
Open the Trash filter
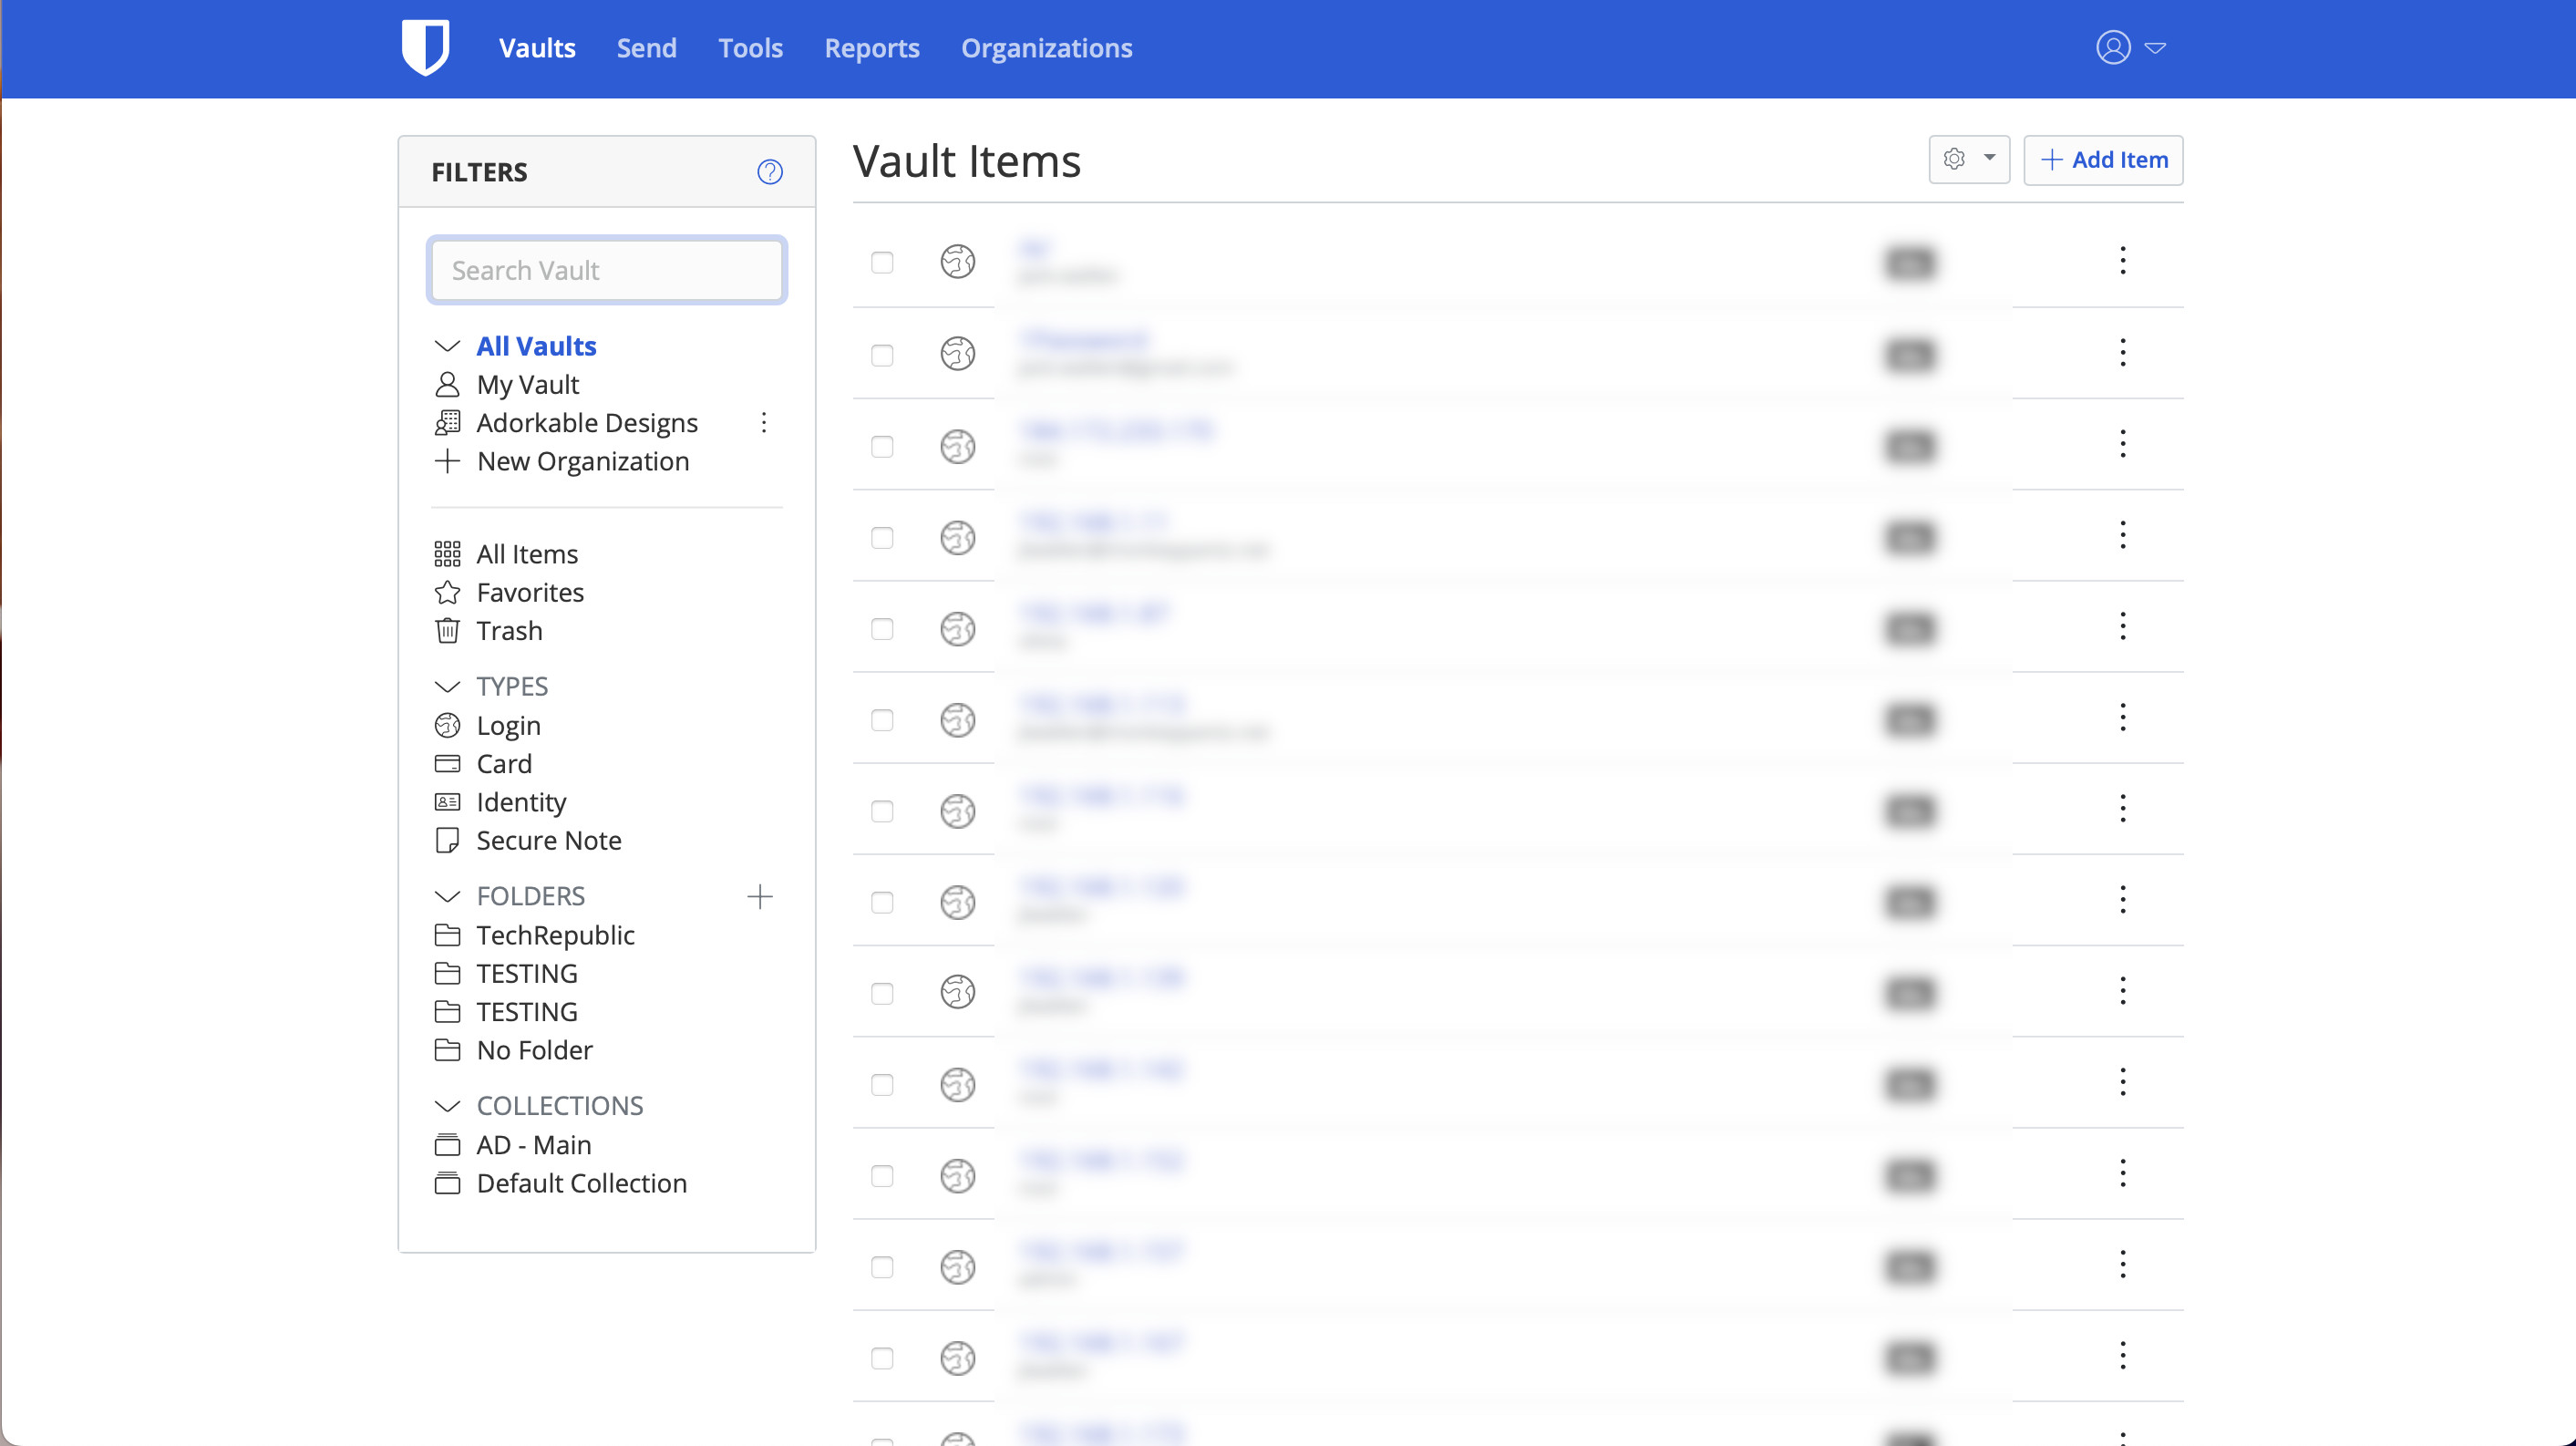[508, 630]
